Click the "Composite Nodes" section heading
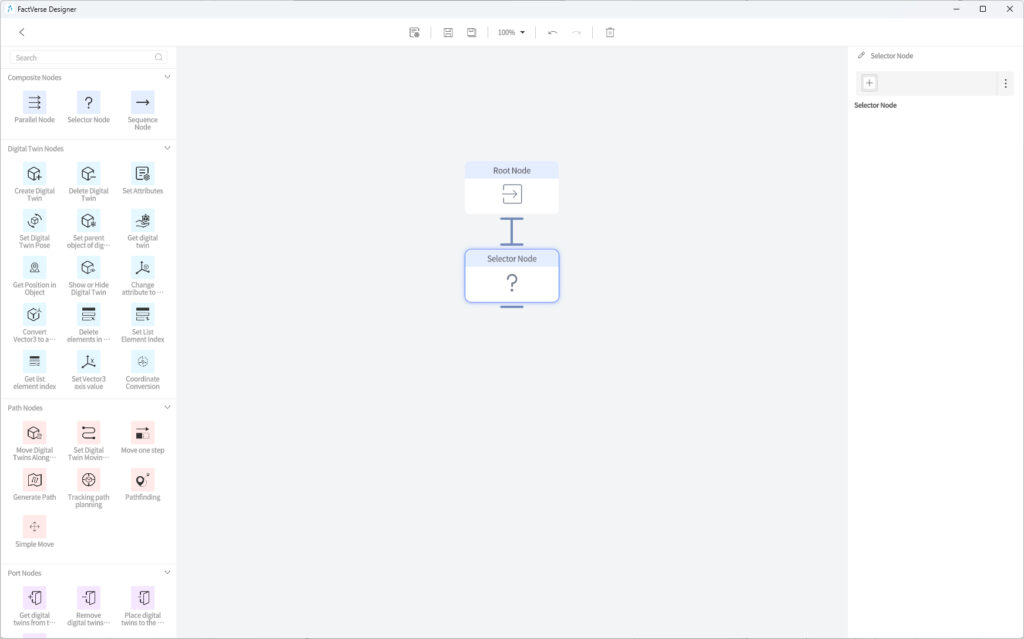 pos(35,77)
